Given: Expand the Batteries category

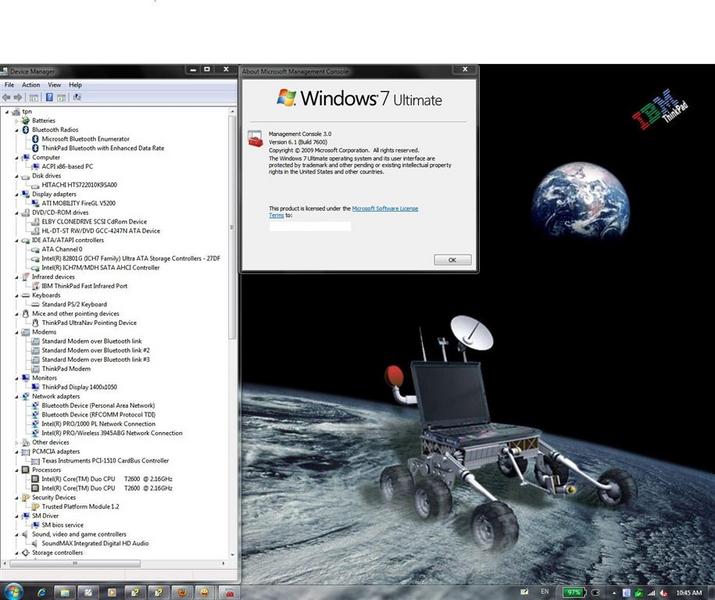Looking at the screenshot, I should (x=18, y=120).
